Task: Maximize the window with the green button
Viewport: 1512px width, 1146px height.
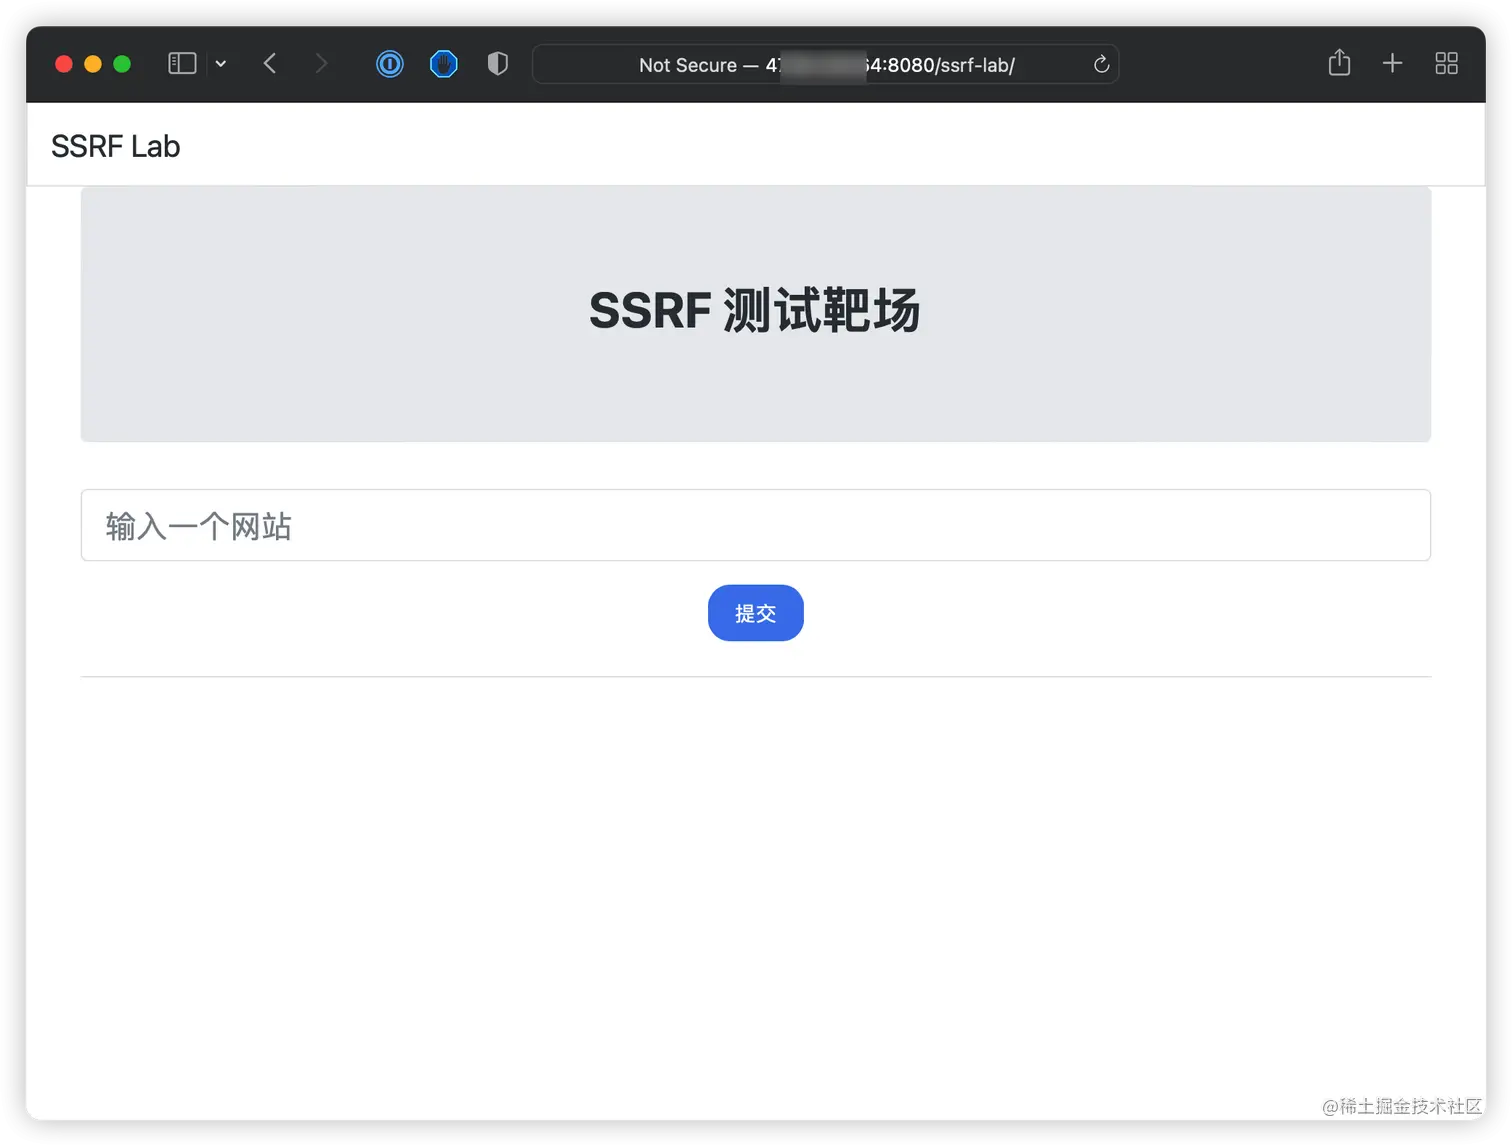Action: tap(122, 64)
